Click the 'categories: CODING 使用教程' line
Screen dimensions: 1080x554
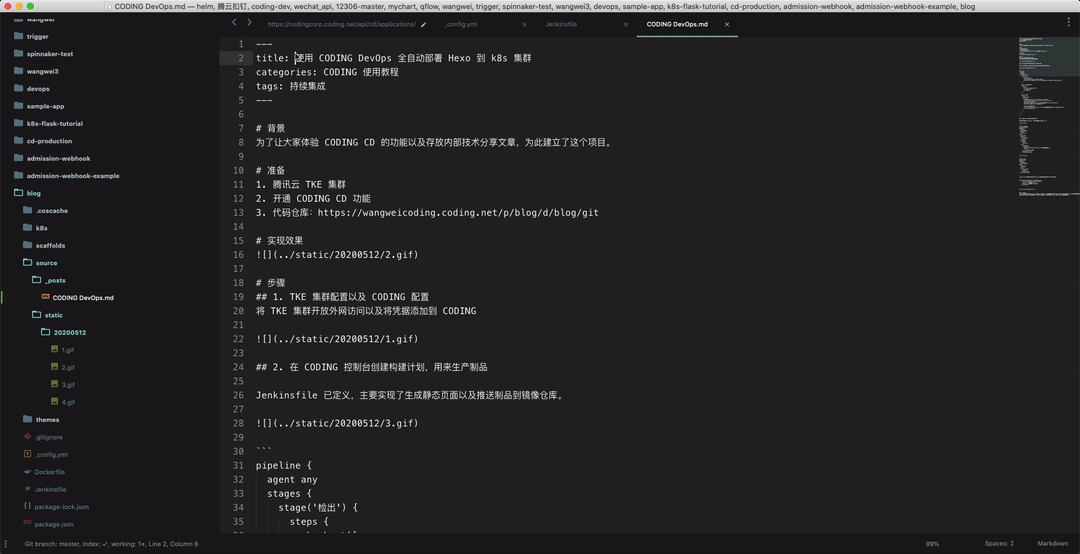point(327,72)
